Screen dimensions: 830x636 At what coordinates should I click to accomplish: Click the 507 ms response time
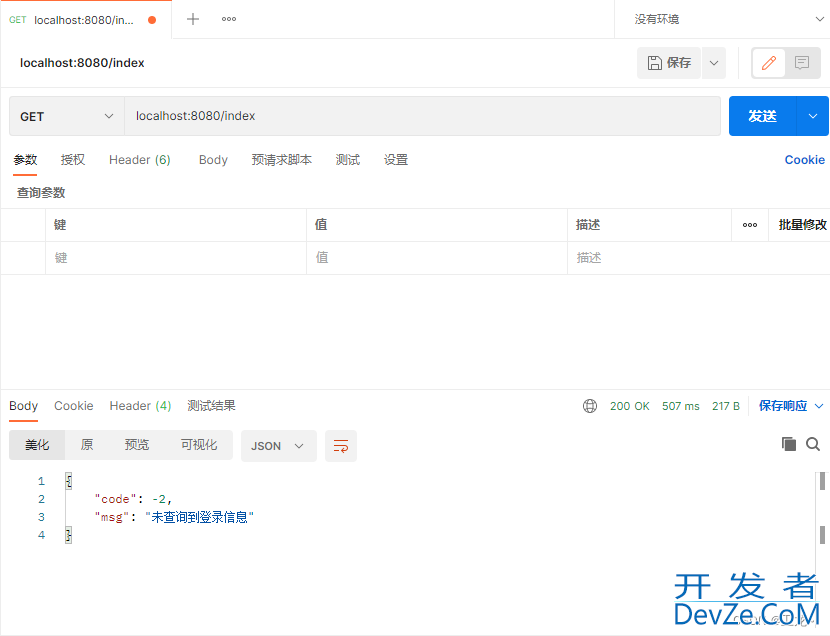click(x=680, y=406)
